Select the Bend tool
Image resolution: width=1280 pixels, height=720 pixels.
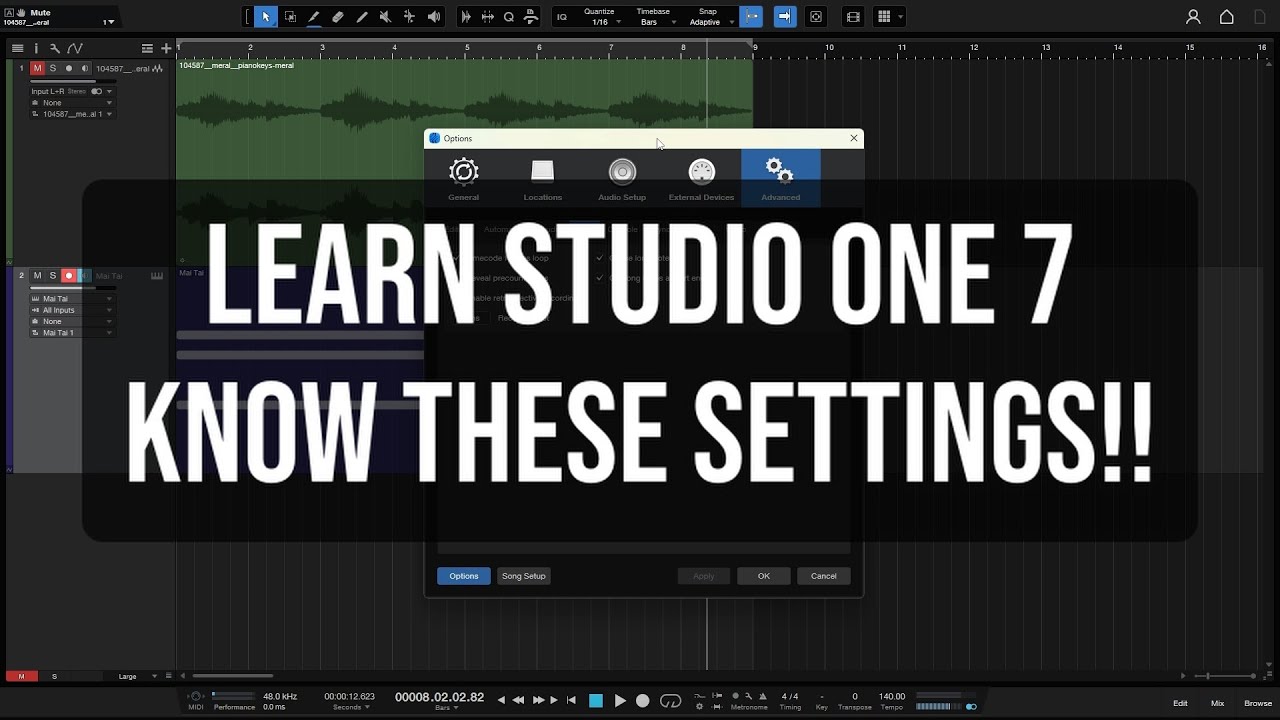tap(410, 17)
